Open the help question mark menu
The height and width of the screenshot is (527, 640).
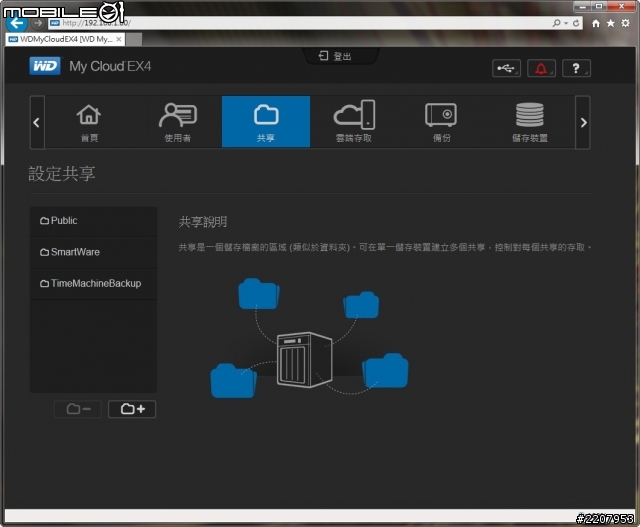576,68
